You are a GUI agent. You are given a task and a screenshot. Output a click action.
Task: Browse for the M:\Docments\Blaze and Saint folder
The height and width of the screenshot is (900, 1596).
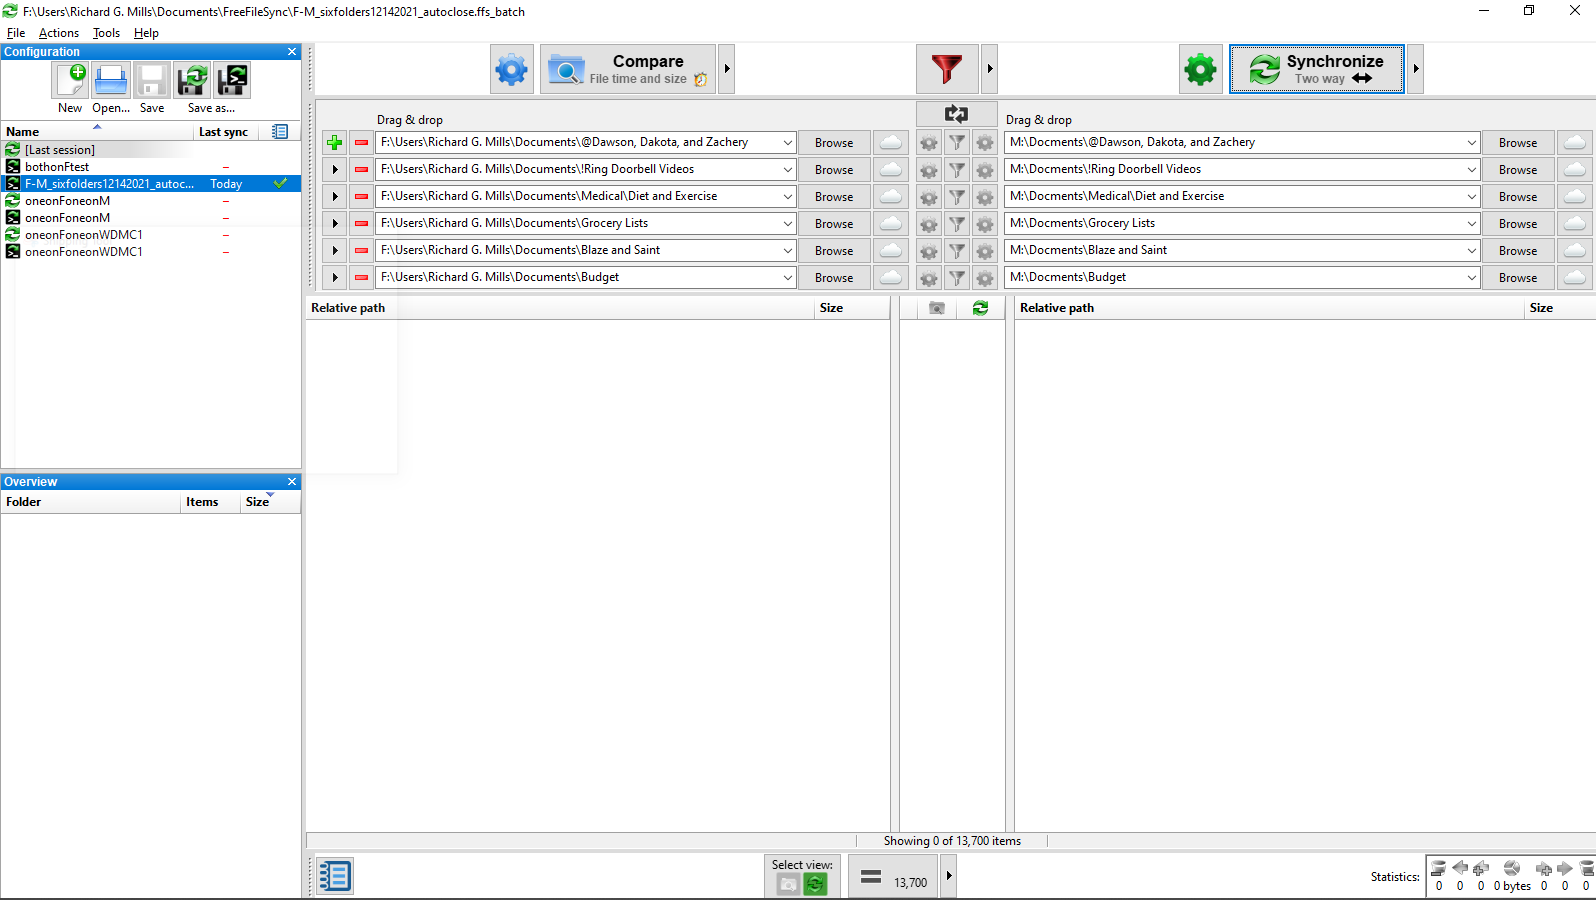coord(1518,251)
